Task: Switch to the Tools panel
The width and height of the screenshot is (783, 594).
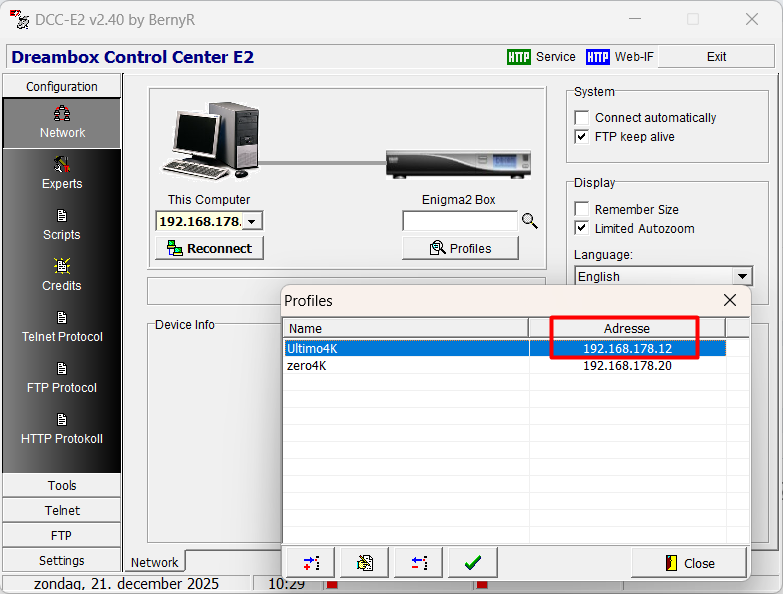Action: point(62,485)
